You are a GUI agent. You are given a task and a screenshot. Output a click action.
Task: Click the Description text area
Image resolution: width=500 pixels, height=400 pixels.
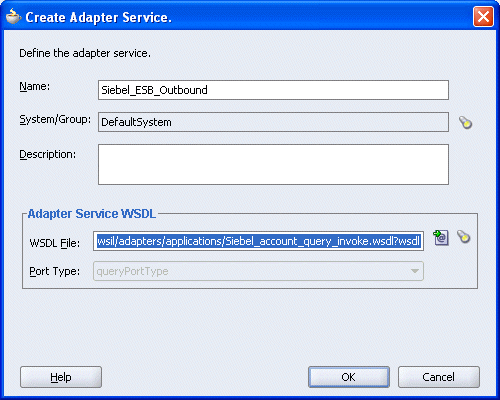tap(273, 164)
